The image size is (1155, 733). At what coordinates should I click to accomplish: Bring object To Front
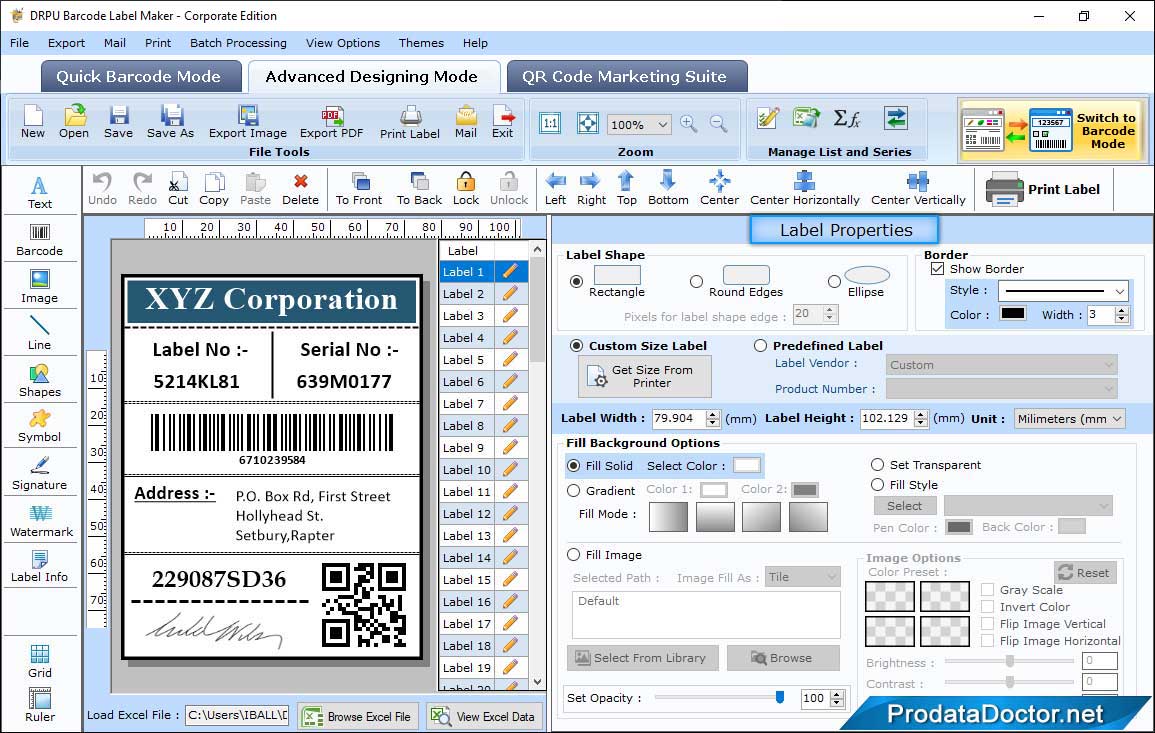click(x=359, y=189)
